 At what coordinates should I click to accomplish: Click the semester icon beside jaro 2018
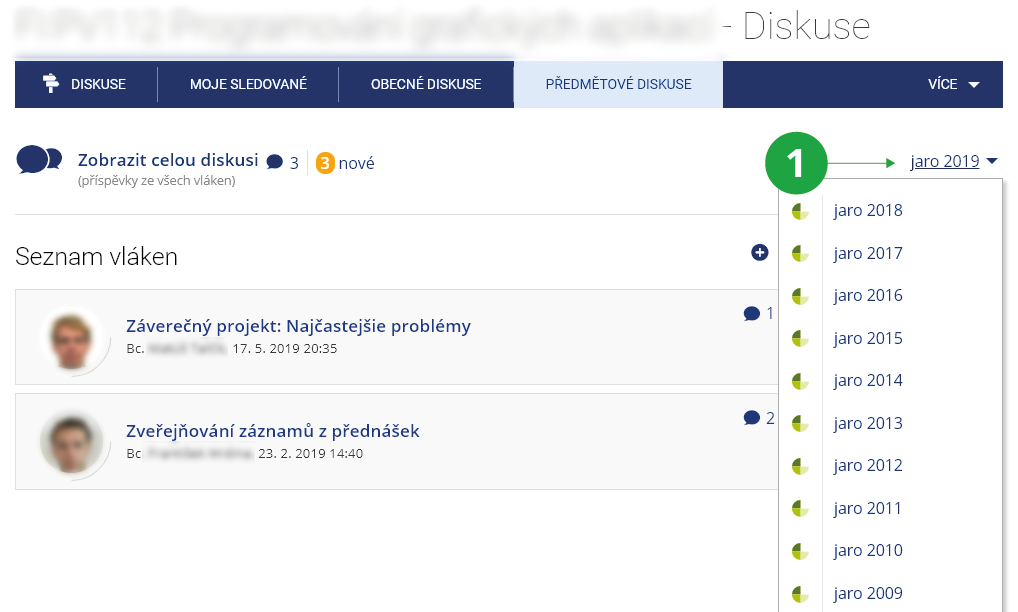point(800,211)
